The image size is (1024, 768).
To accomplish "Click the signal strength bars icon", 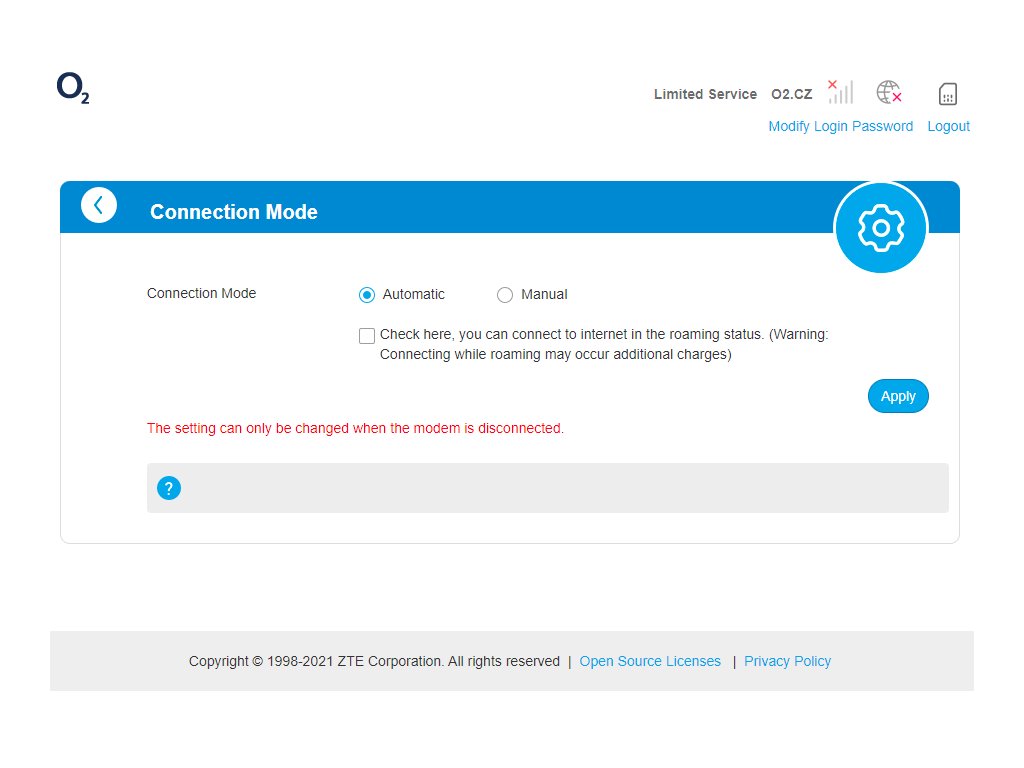I will [x=840, y=92].
